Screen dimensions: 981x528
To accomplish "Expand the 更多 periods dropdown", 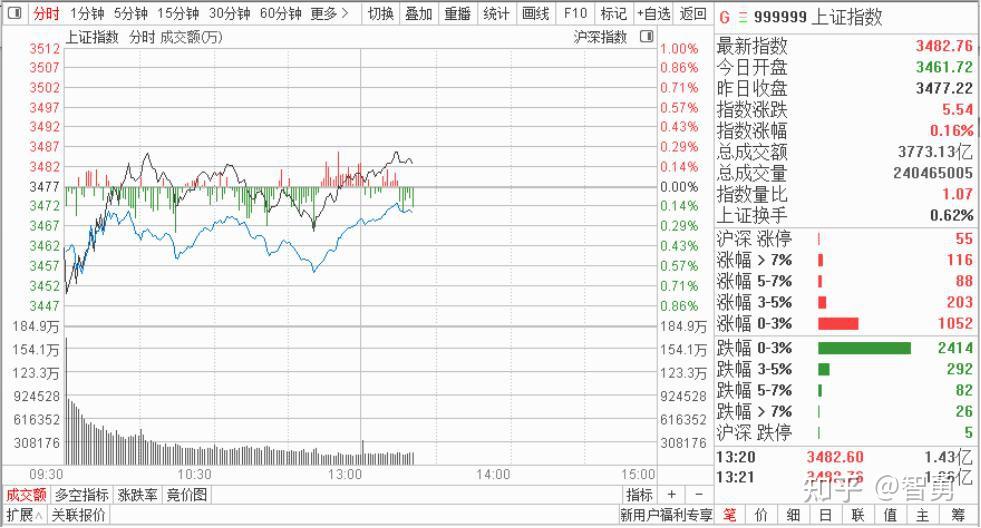I will (330, 13).
